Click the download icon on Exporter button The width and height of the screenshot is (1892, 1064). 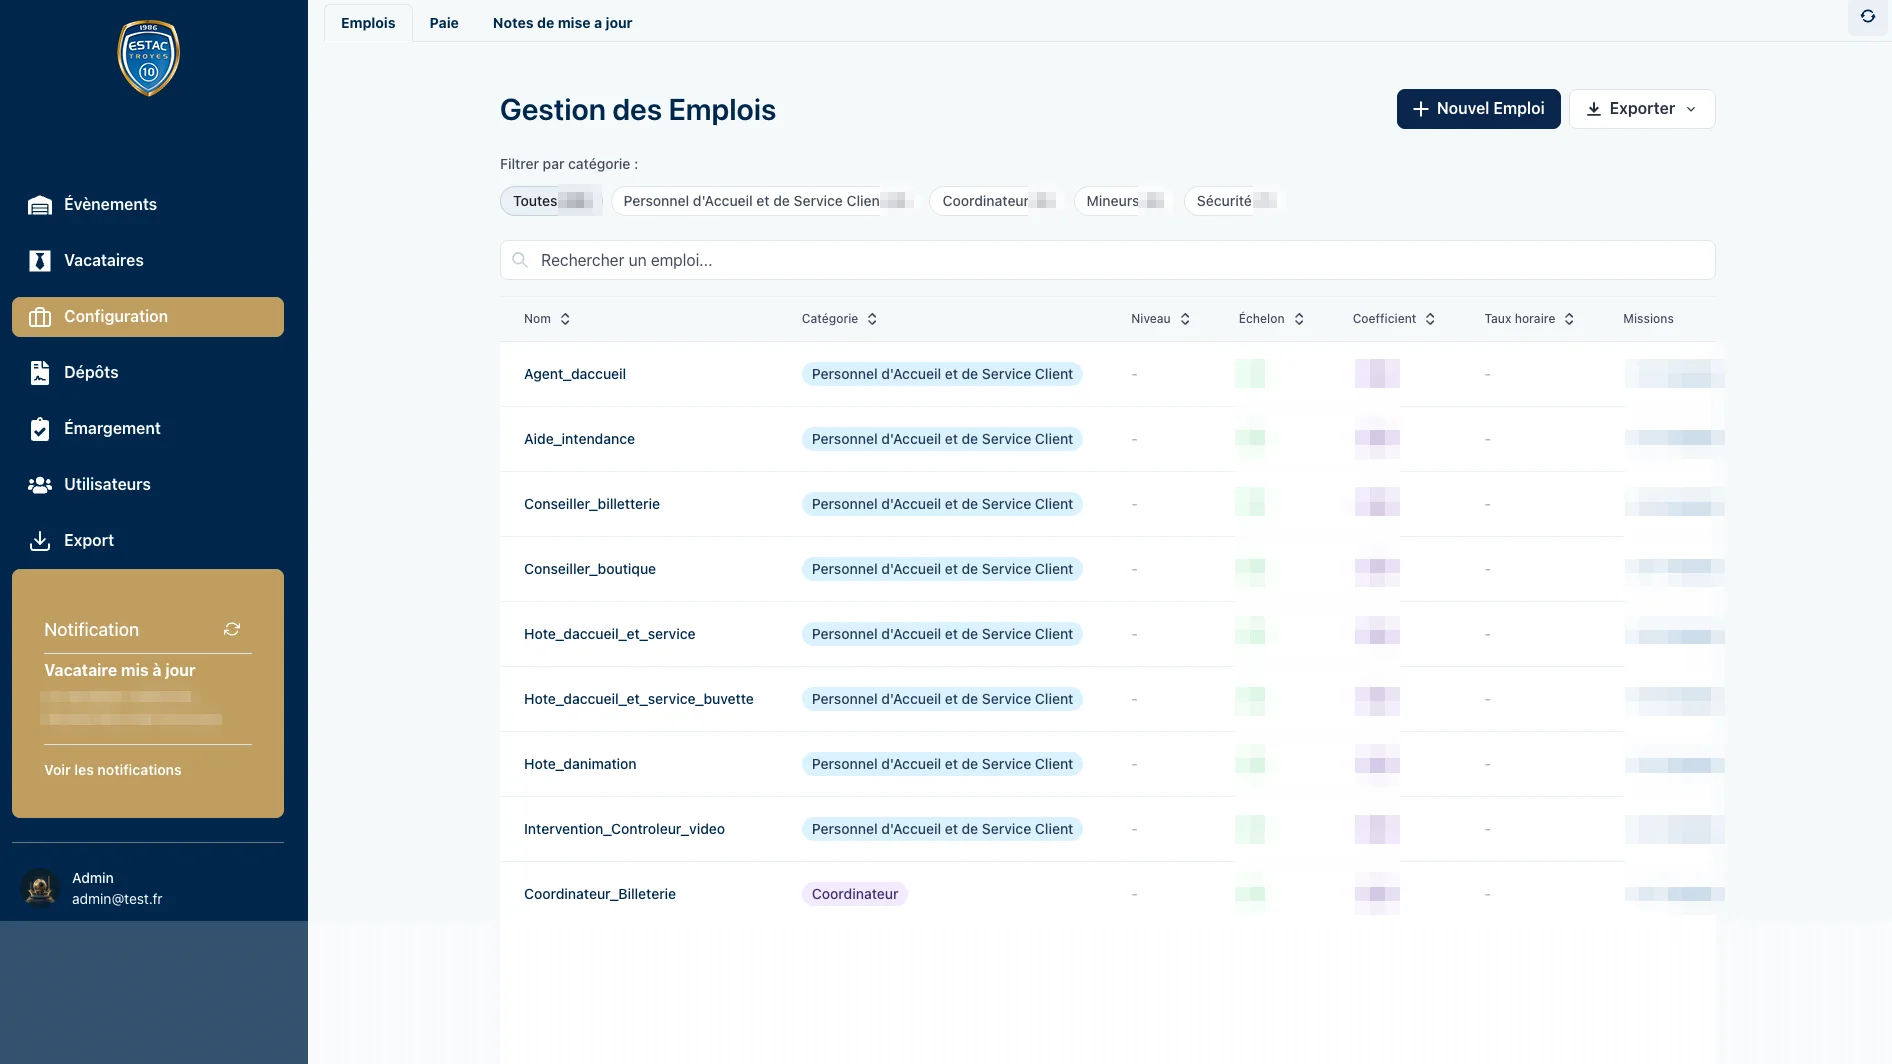(1594, 109)
